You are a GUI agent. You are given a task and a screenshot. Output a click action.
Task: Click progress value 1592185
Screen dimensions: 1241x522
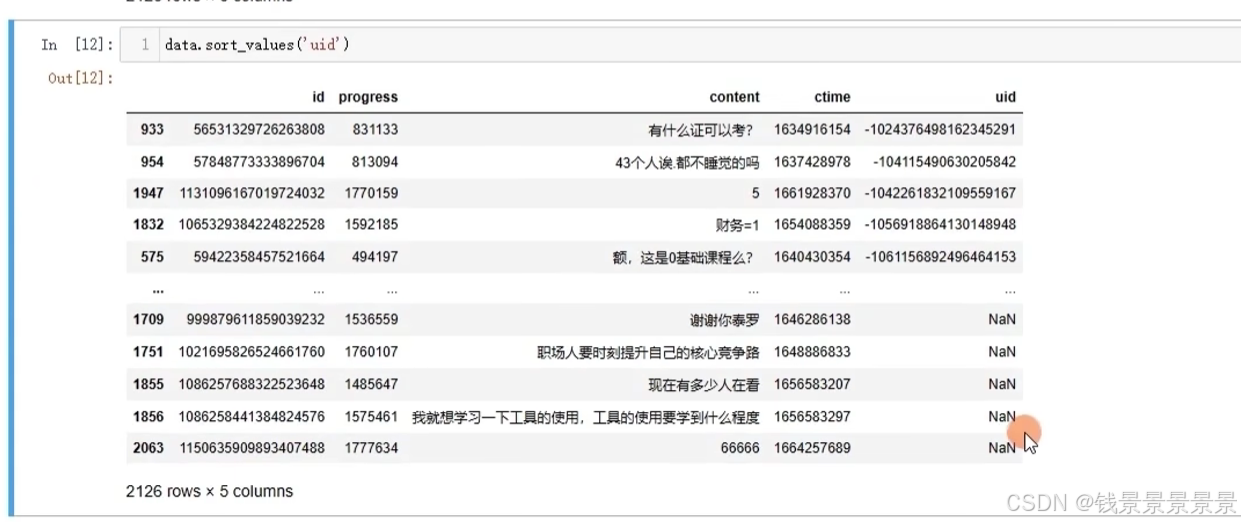[371, 225]
